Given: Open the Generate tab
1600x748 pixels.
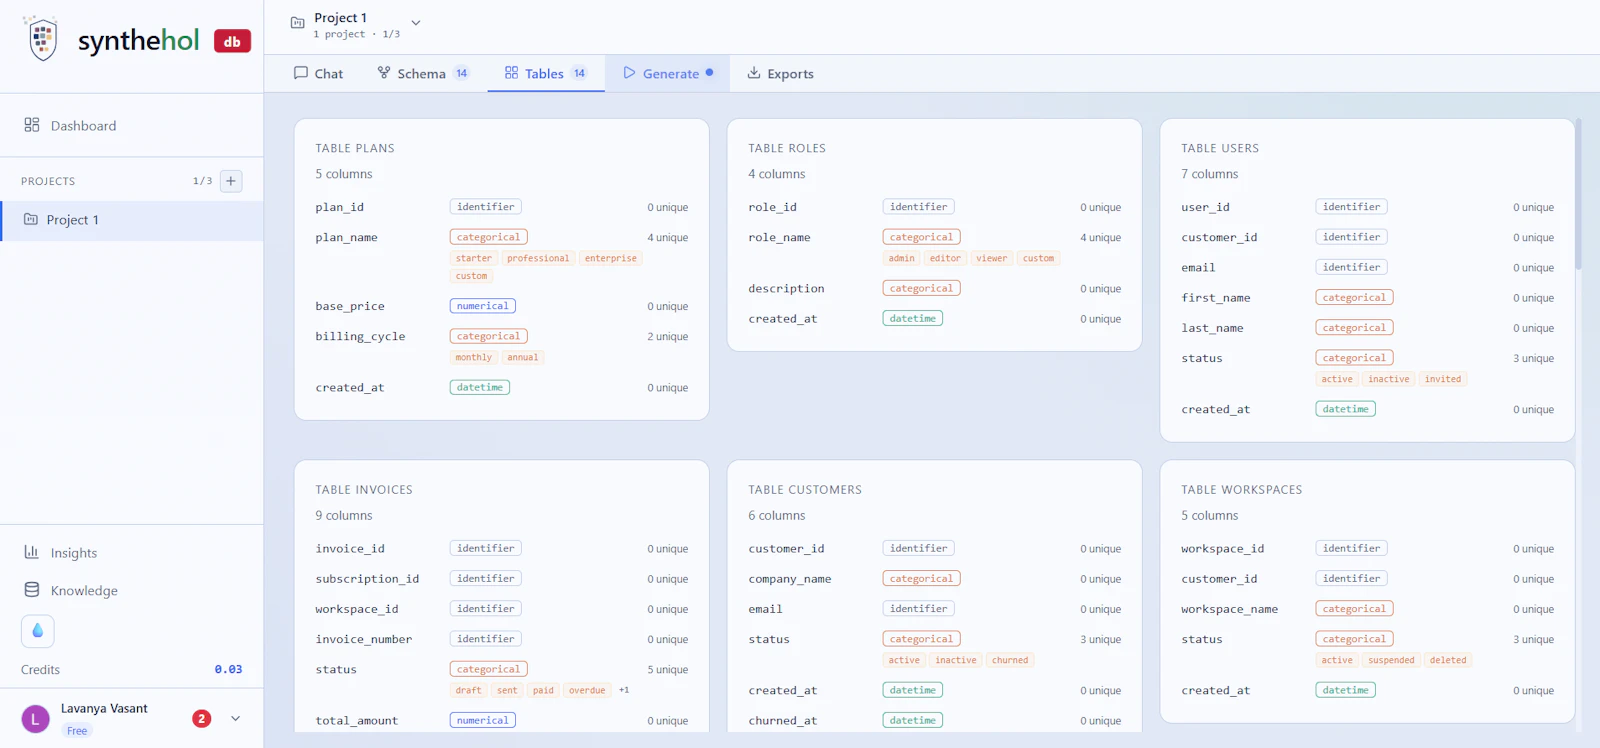Looking at the screenshot, I should coord(668,73).
